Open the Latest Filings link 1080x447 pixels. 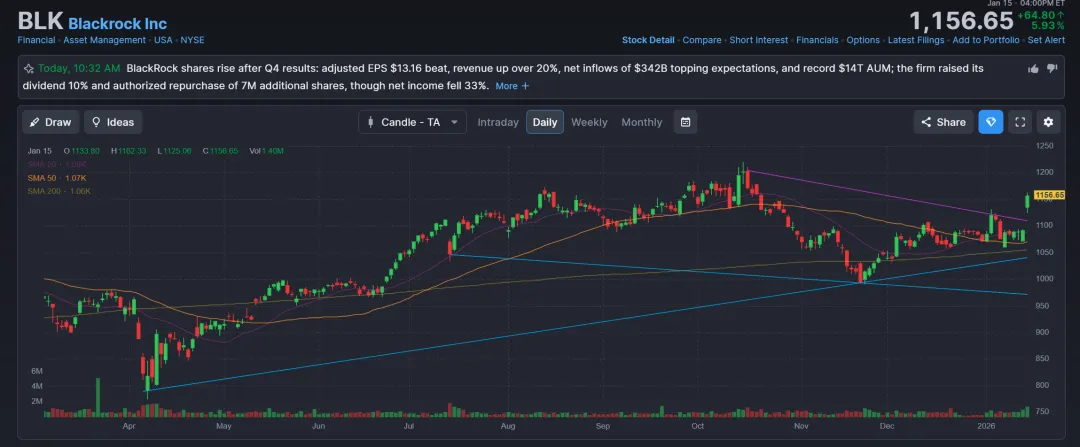pos(916,40)
